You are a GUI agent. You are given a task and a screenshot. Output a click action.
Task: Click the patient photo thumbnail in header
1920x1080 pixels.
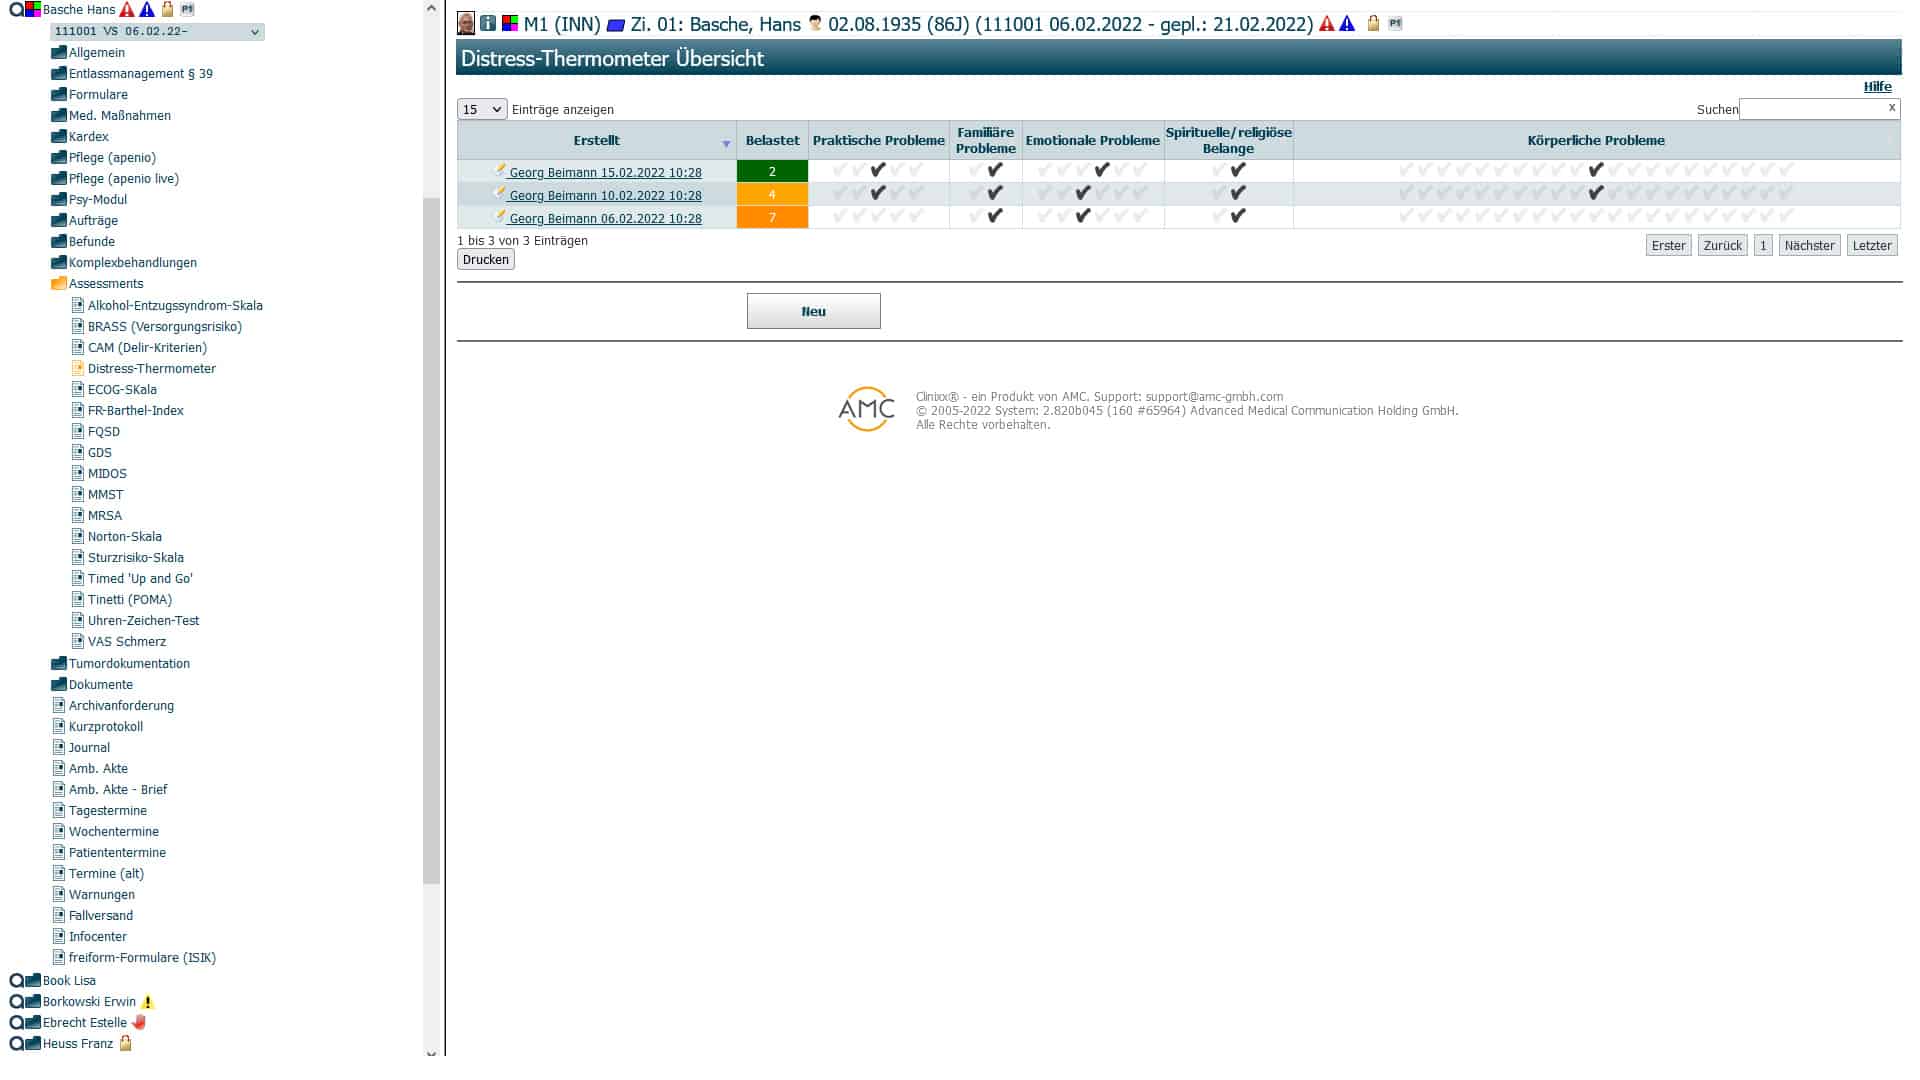click(x=466, y=23)
